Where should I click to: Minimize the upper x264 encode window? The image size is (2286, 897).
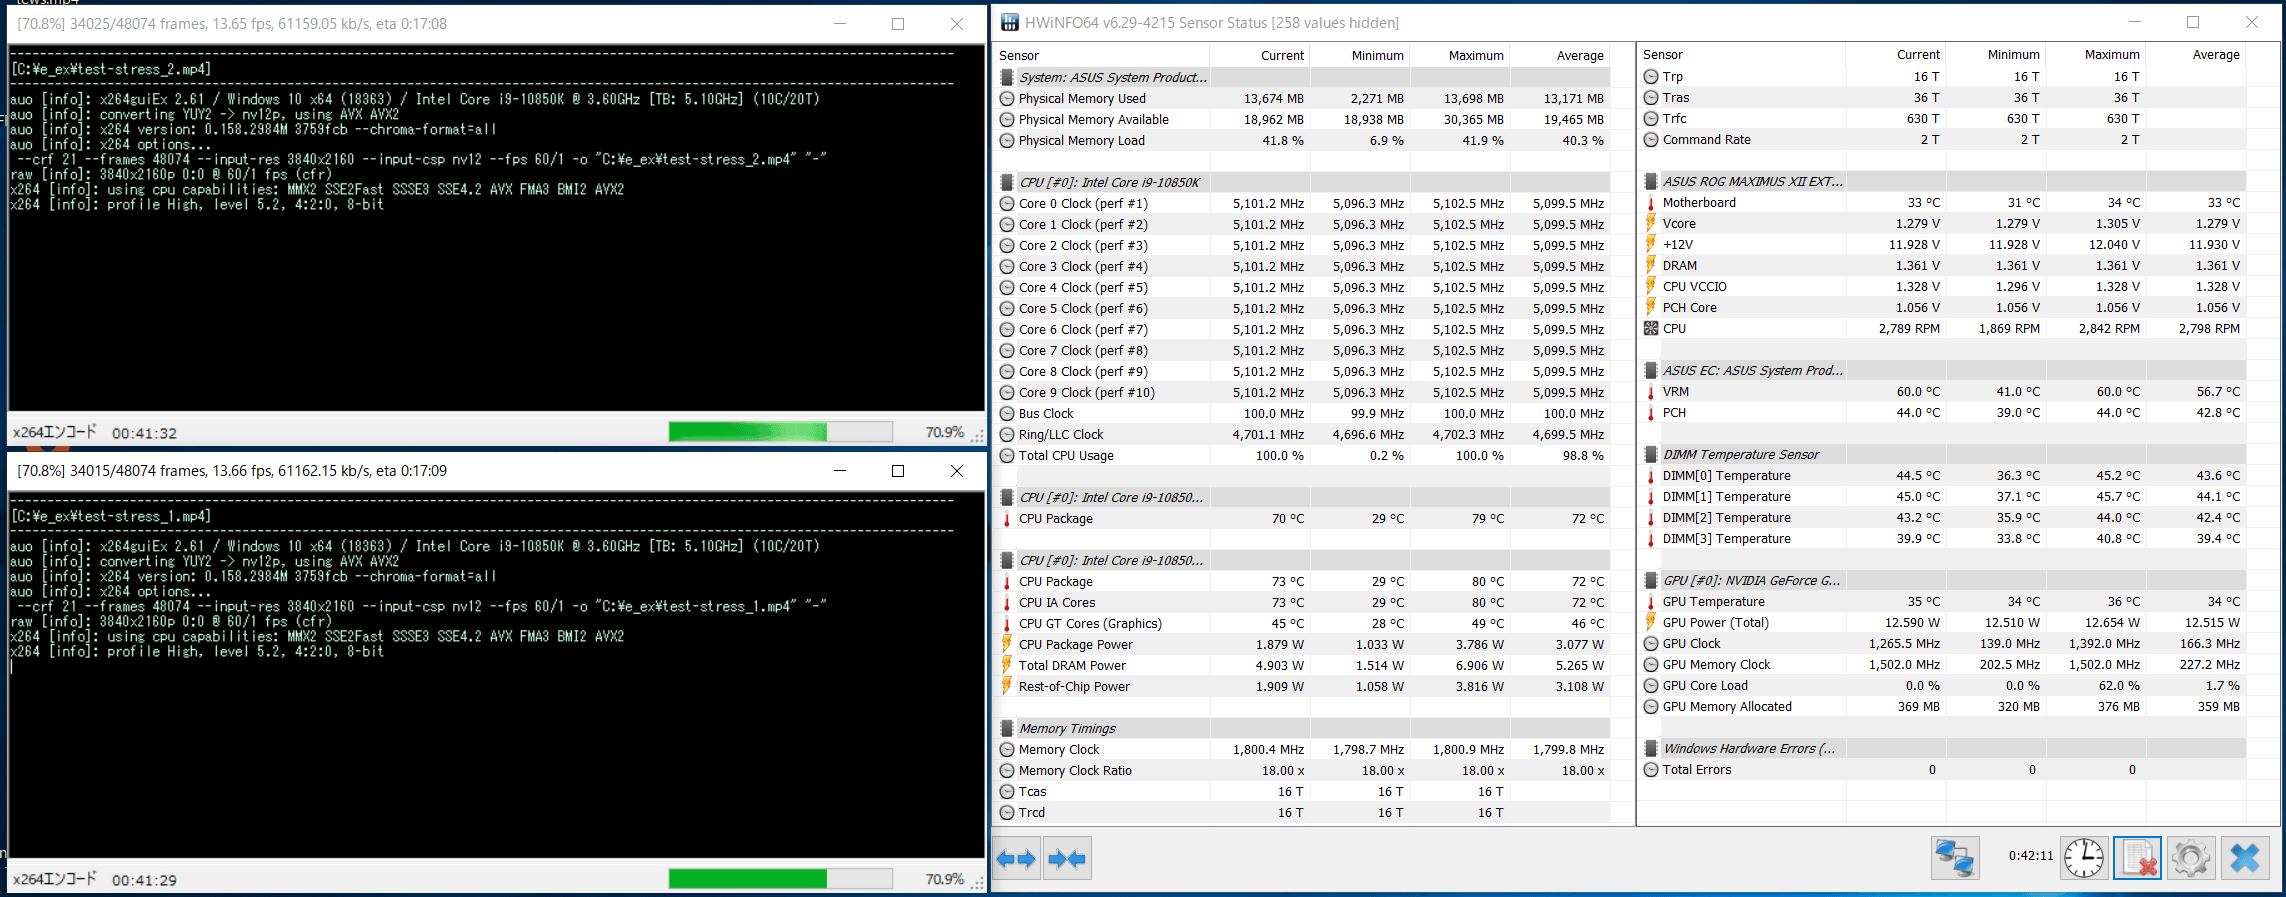pyautogui.click(x=840, y=24)
